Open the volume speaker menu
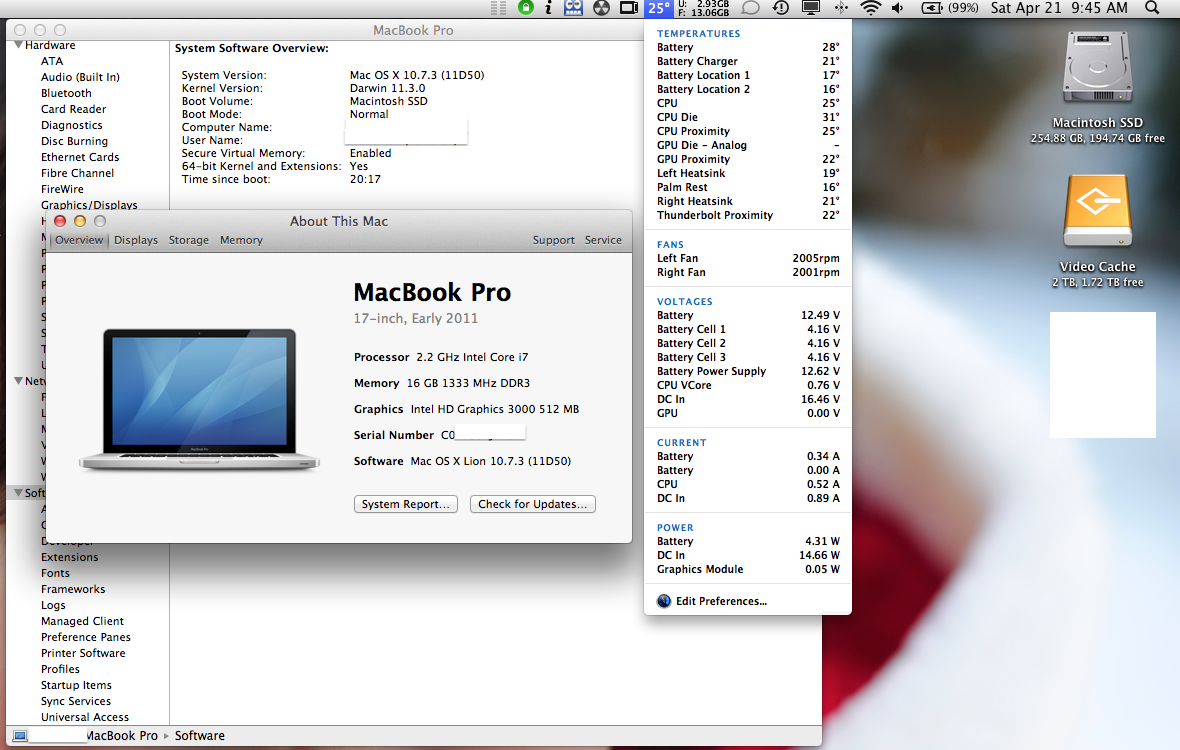This screenshot has height=750, width=1180. click(898, 8)
